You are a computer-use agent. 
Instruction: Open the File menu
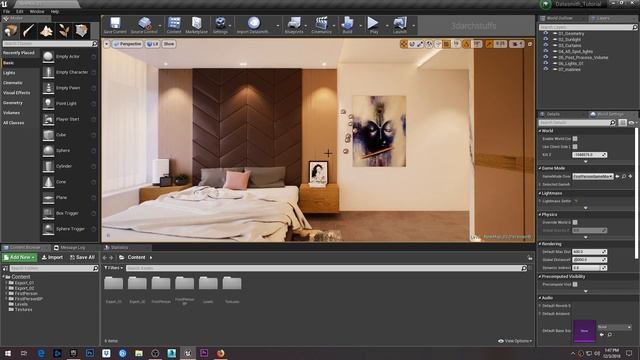[7, 11]
